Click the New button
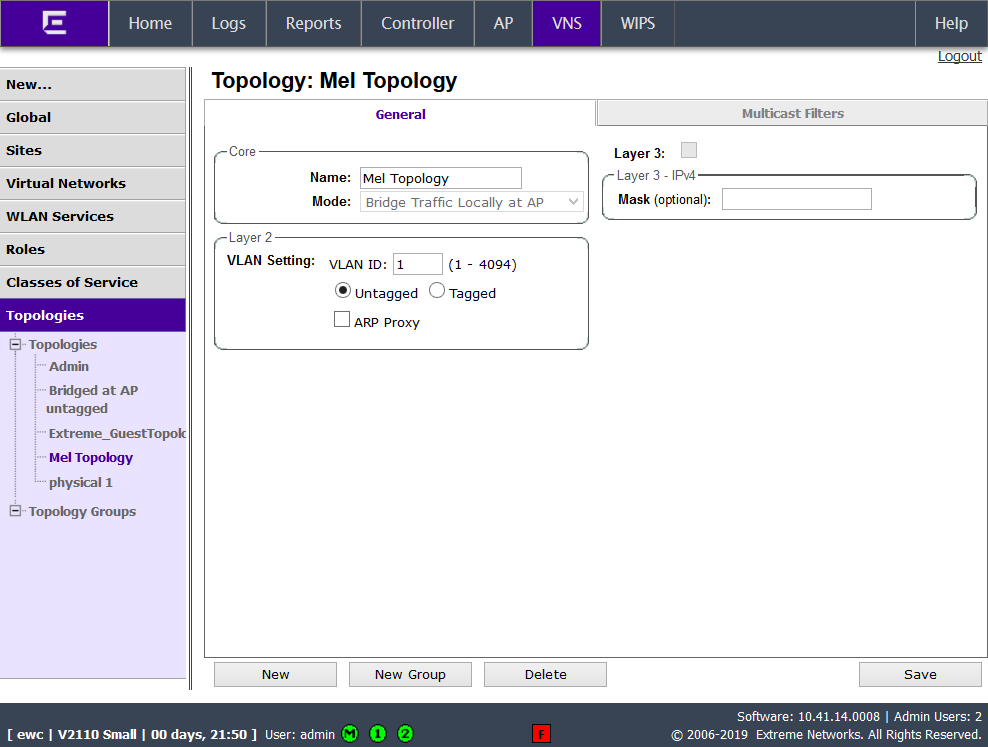The width and height of the screenshot is (988, 747). tap(275, 674)
